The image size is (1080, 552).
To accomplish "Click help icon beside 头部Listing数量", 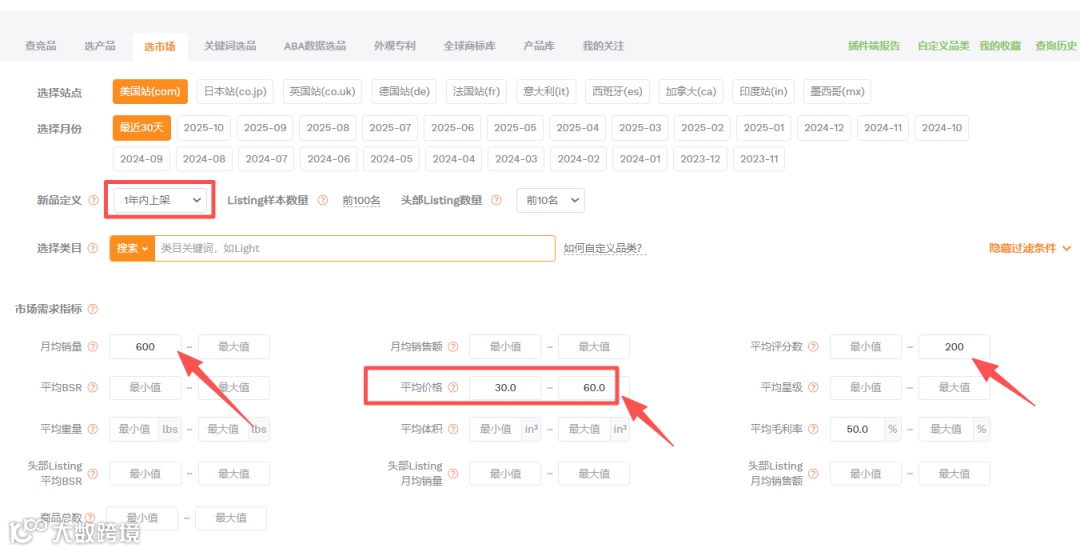I will click(496, 201).
